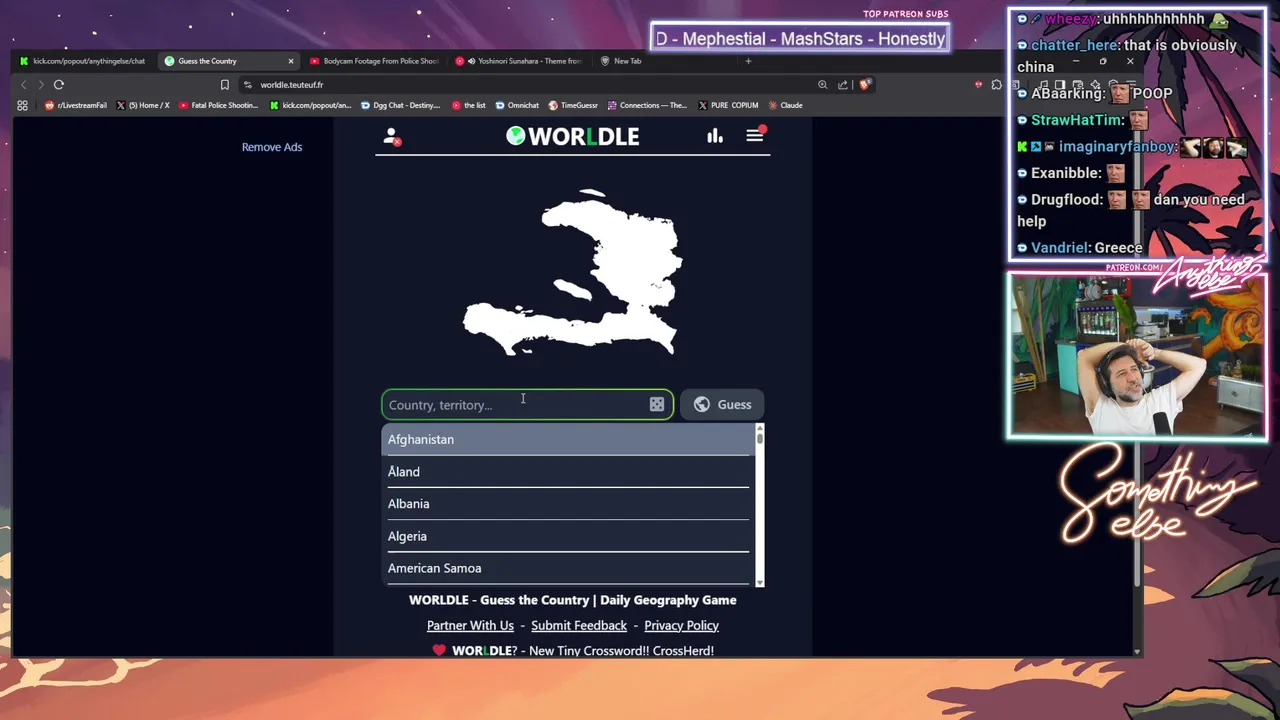Click the user account icon on Worldle
The width and height of the screenshot is (1280, 720).
pos(392,137)
